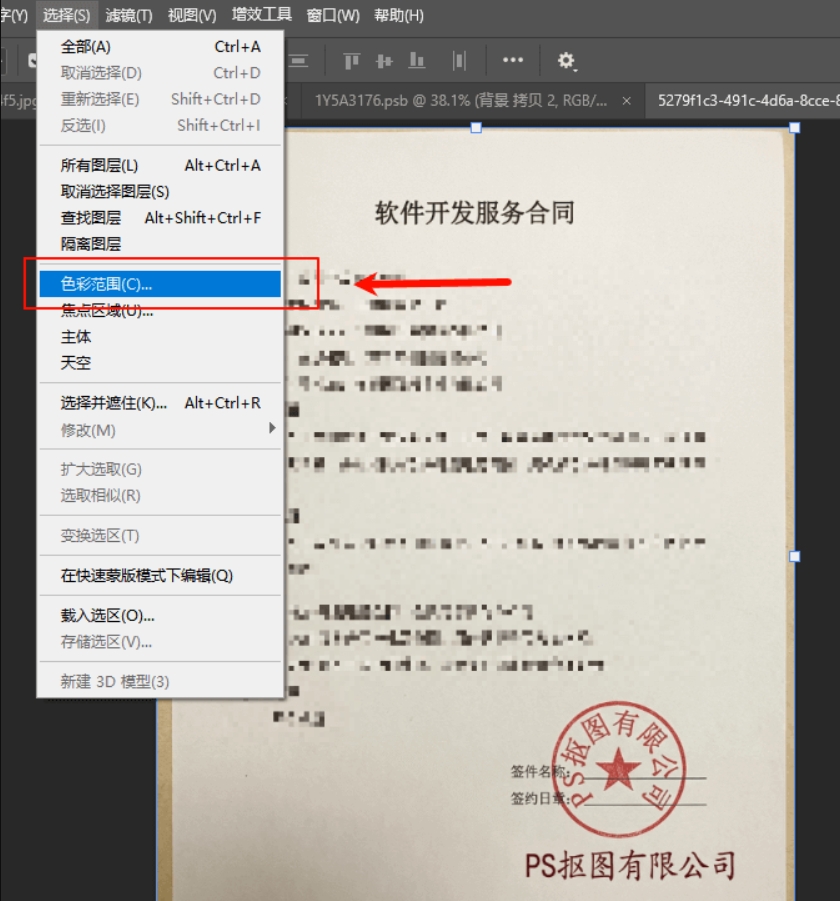Expand the 修改 (Modify) submenu
This screenshot has width=840, height=901.
(x=90, y=430)
